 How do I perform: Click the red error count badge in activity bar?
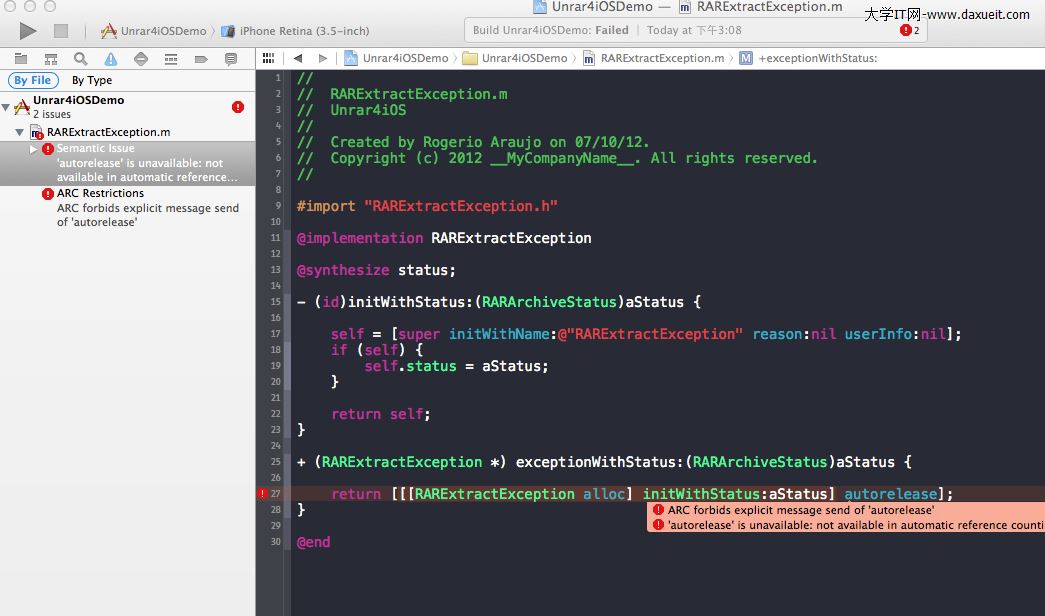coord(909,31)
